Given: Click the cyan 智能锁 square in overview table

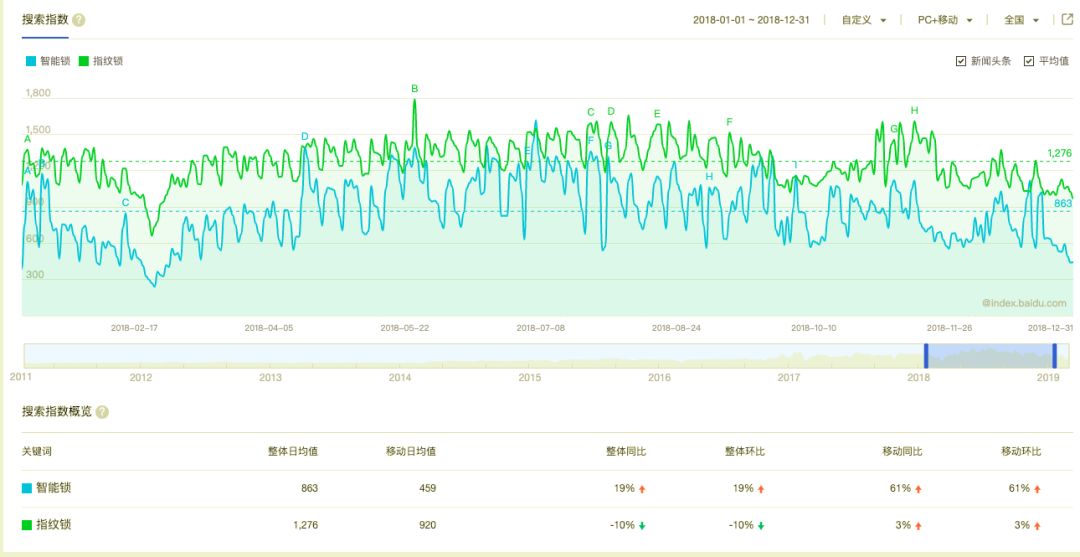Looking at the screenshot, I should point(27,489).
